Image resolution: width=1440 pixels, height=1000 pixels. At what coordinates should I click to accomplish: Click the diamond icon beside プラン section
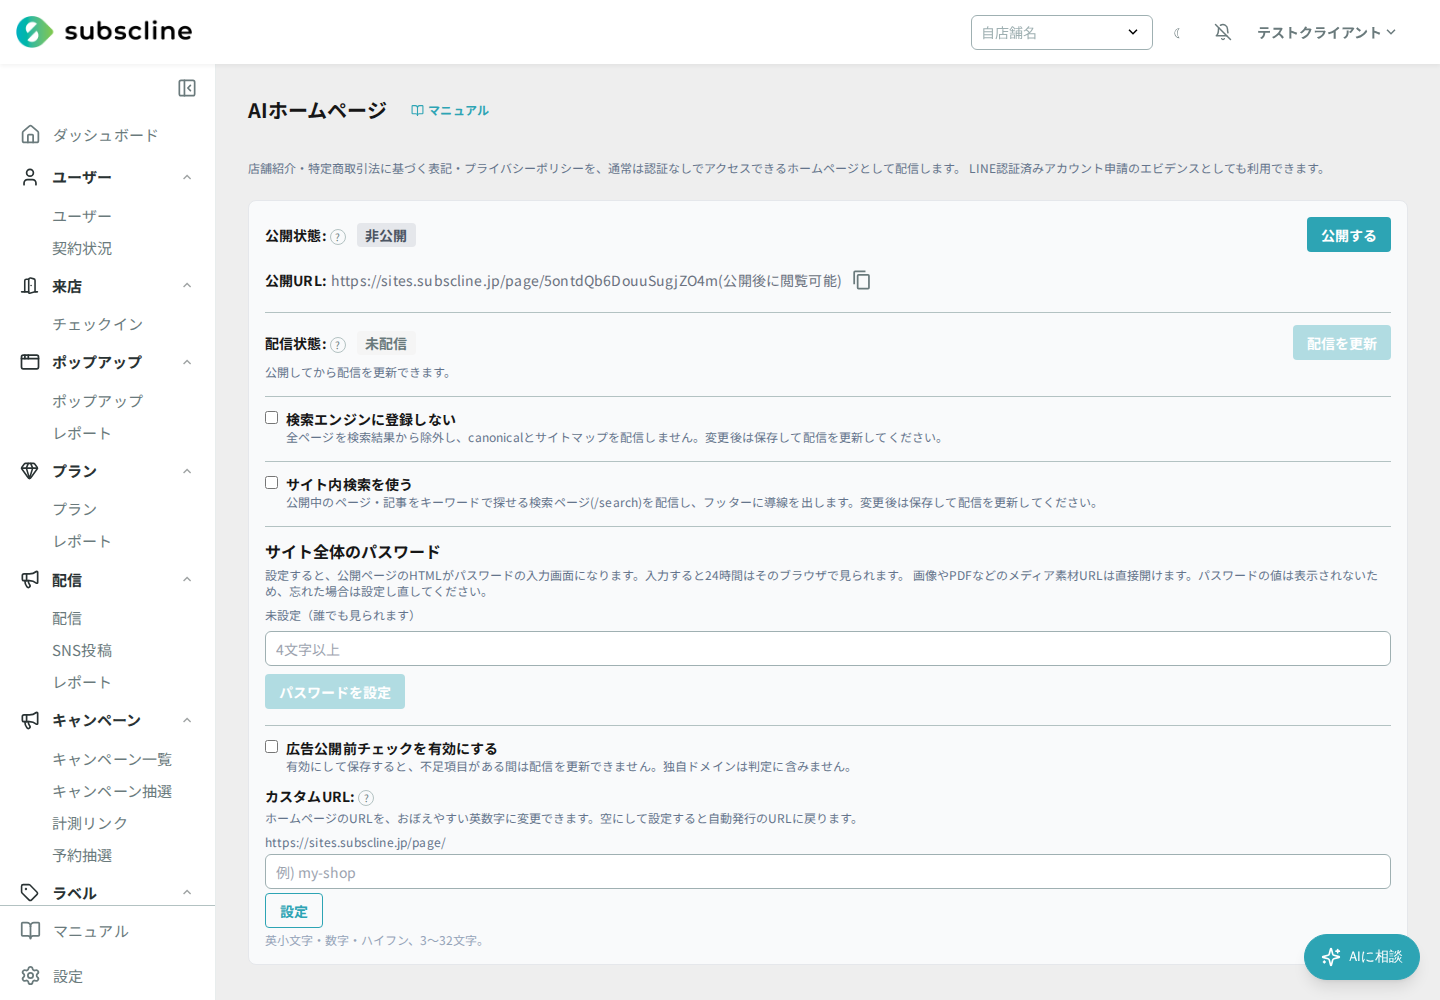click(x=31, y=471)
